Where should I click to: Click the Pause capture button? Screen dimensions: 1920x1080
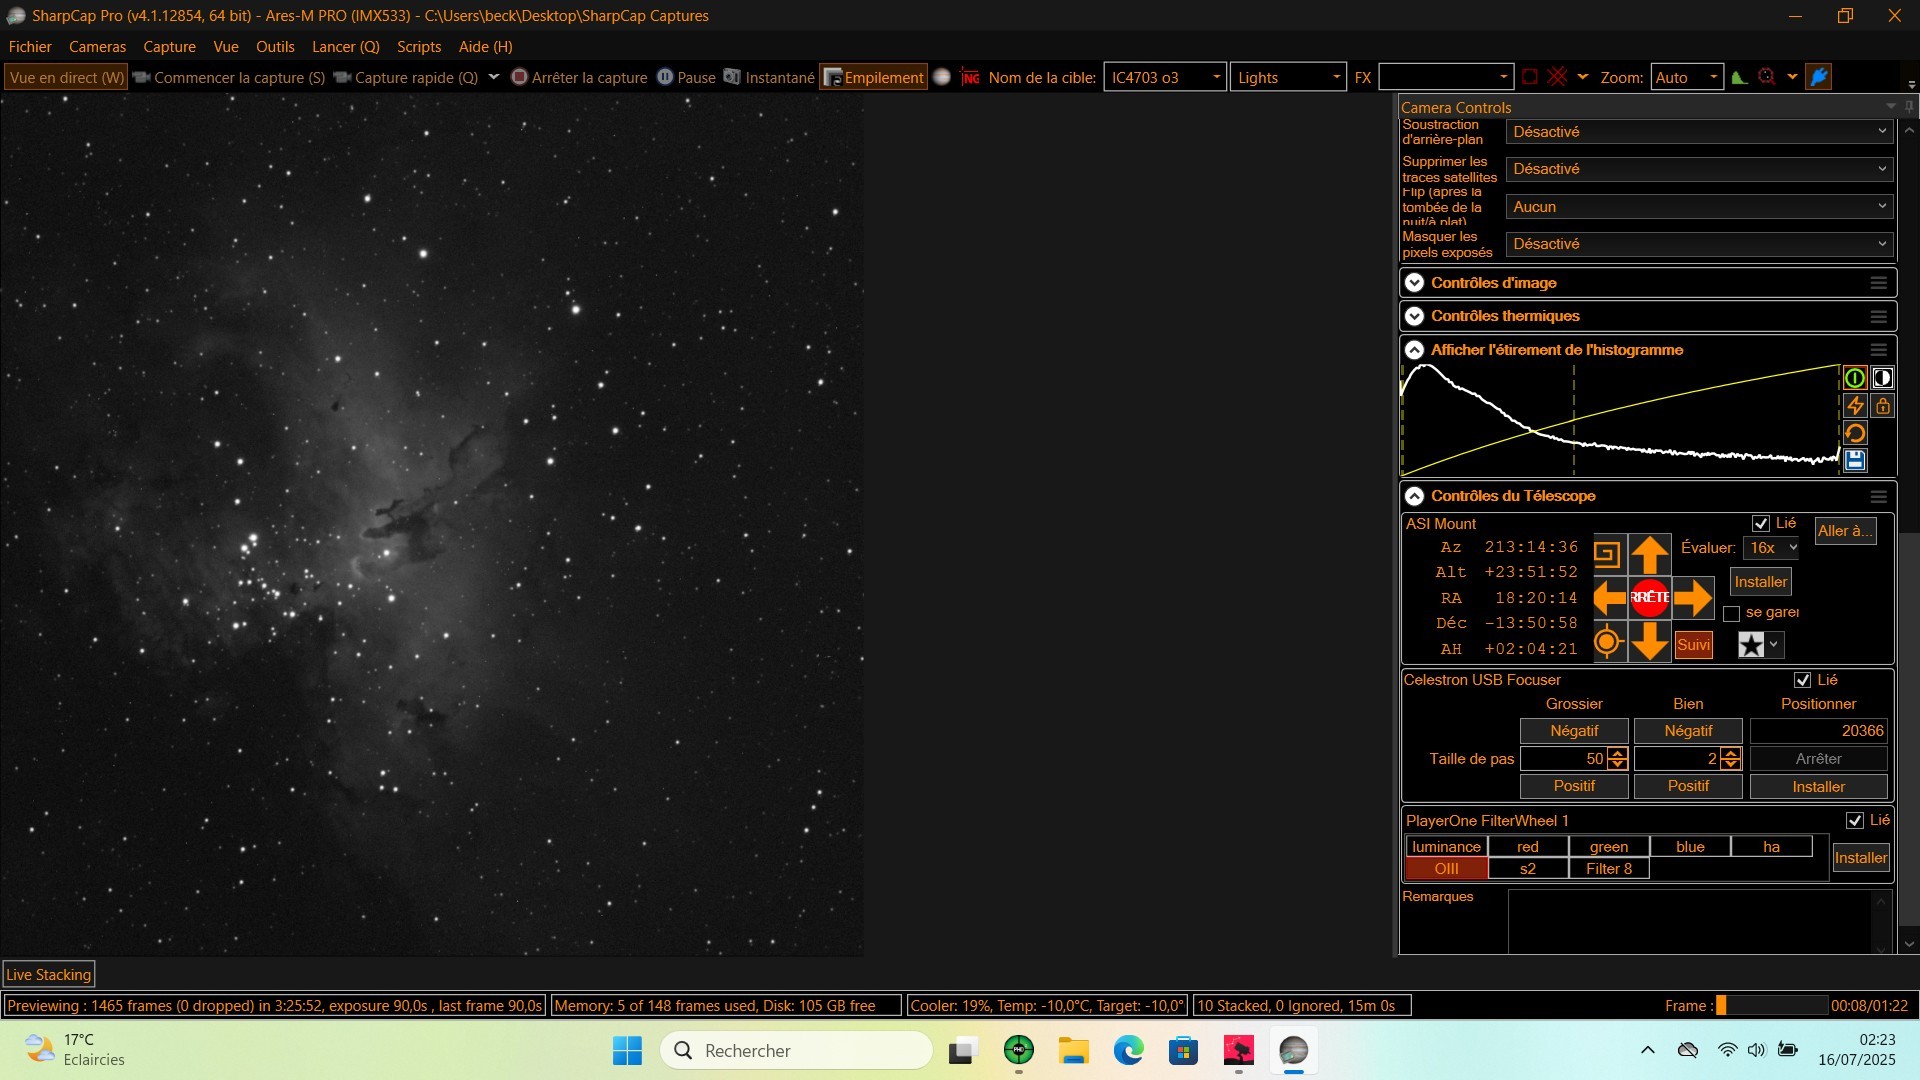pyautogui.click(x=686, y=77)
